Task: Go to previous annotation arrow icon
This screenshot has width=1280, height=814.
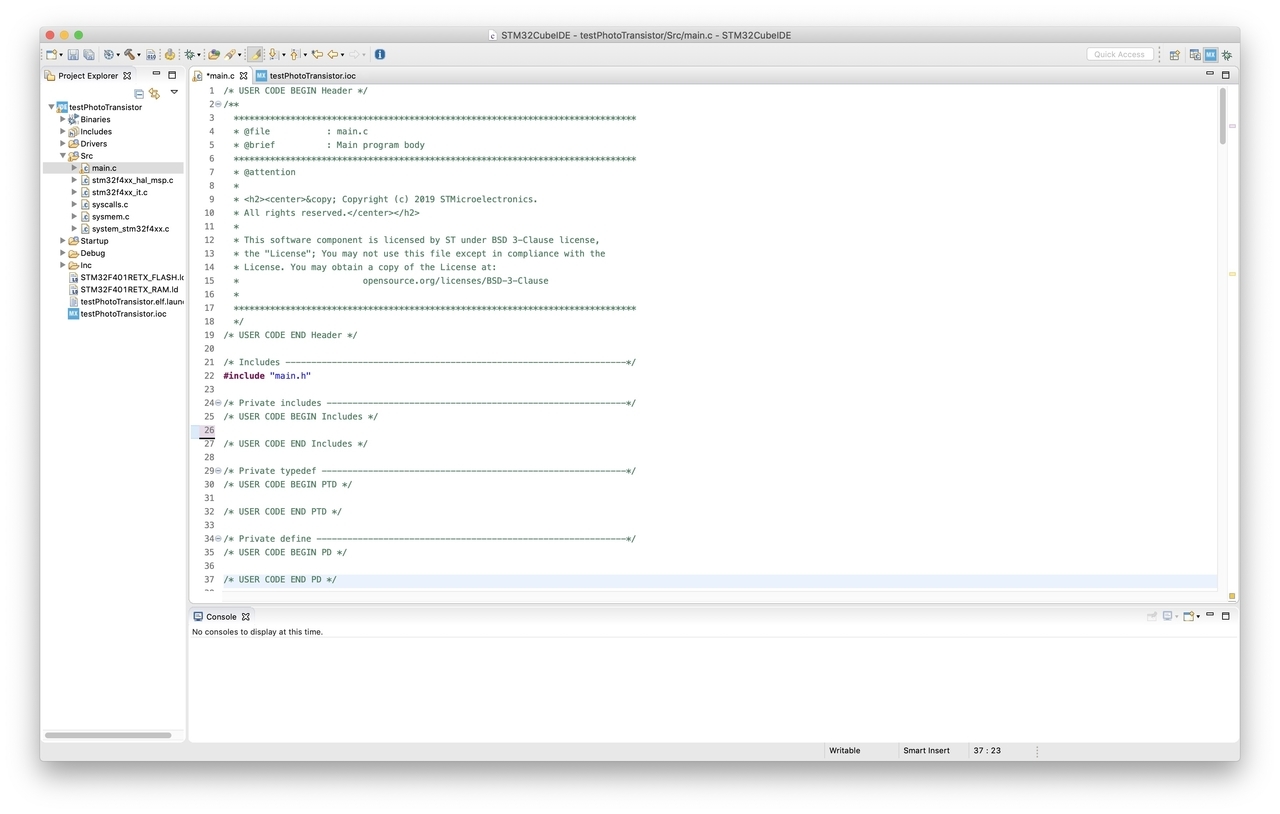Action: click(294, 55)
